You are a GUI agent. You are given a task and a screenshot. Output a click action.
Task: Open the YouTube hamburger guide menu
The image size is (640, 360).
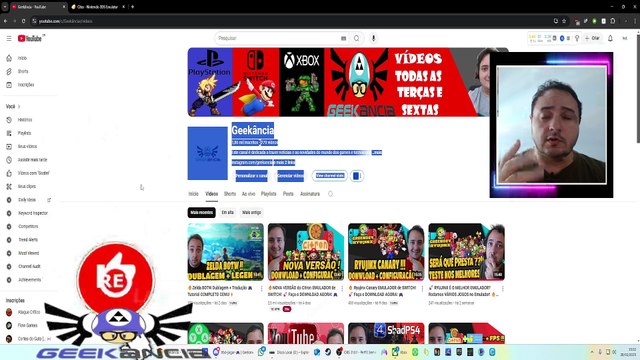pos(9,38)
